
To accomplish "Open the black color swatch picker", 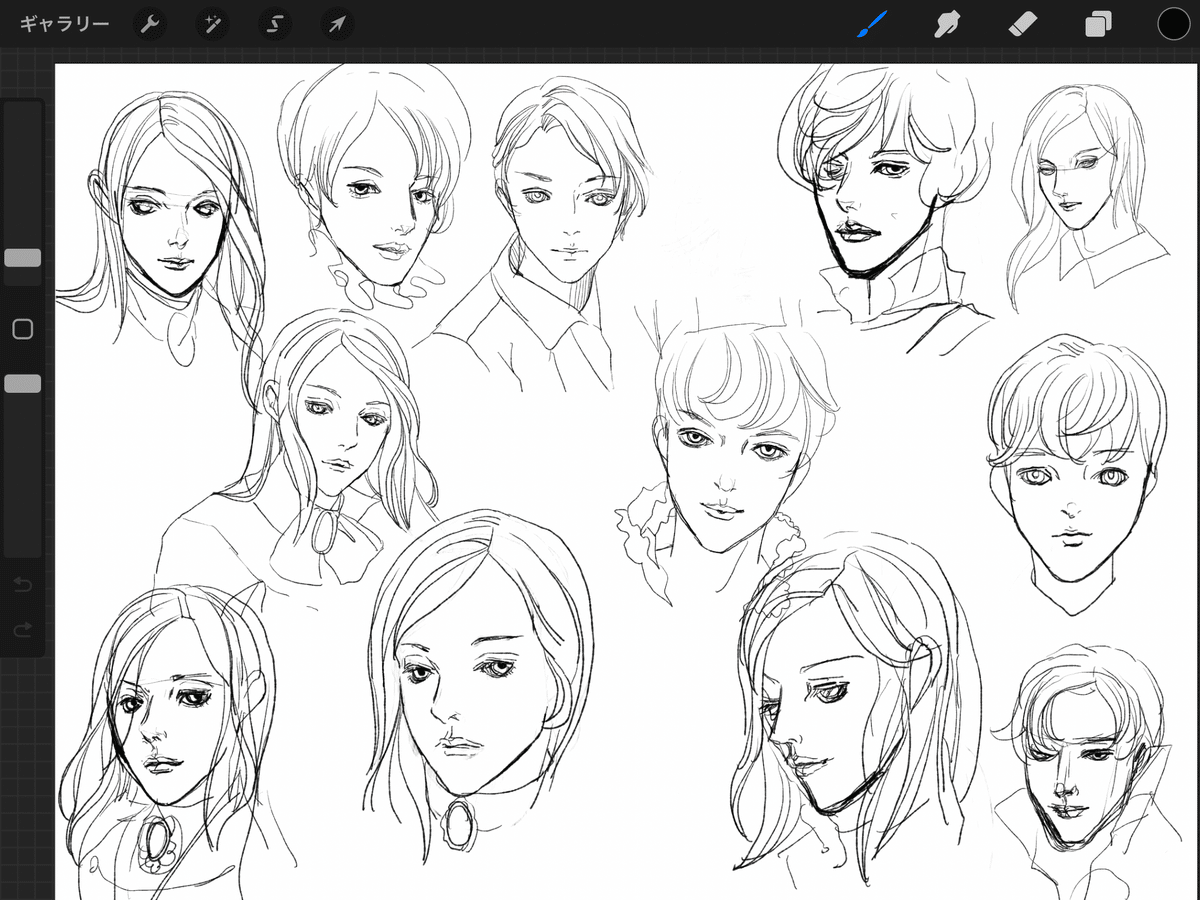I will [x=1173, y=24].
